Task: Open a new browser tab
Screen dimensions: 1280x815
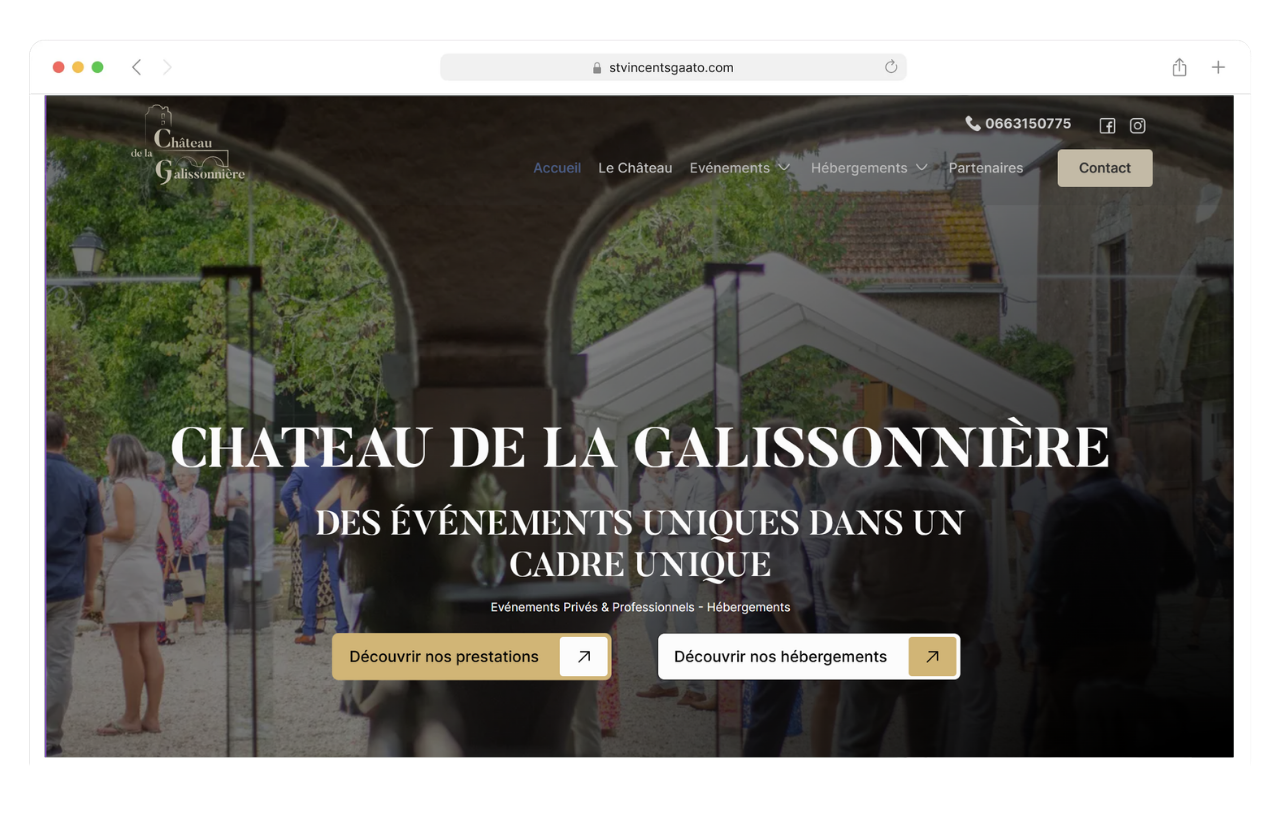Action: coord(1218,67)
